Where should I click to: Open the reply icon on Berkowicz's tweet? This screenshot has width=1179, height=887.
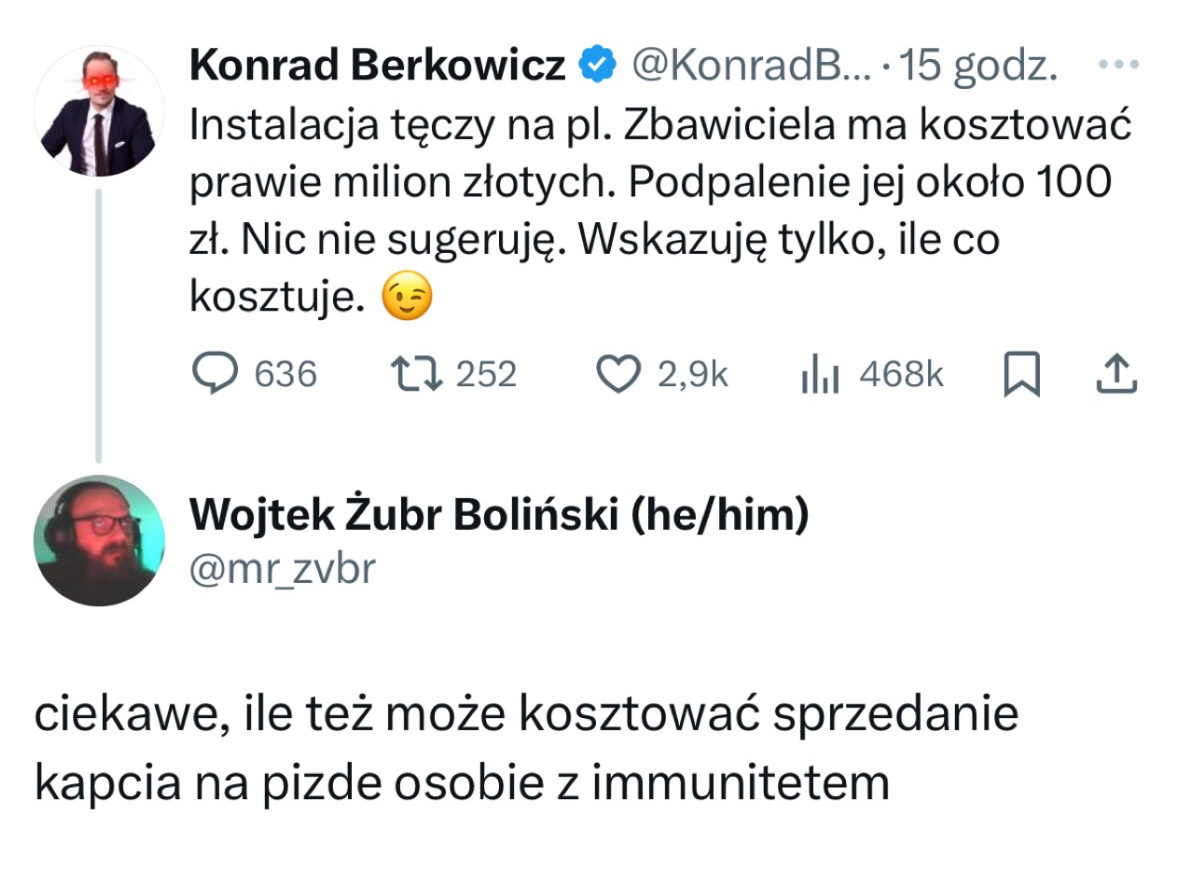click(x=212, y=374)
